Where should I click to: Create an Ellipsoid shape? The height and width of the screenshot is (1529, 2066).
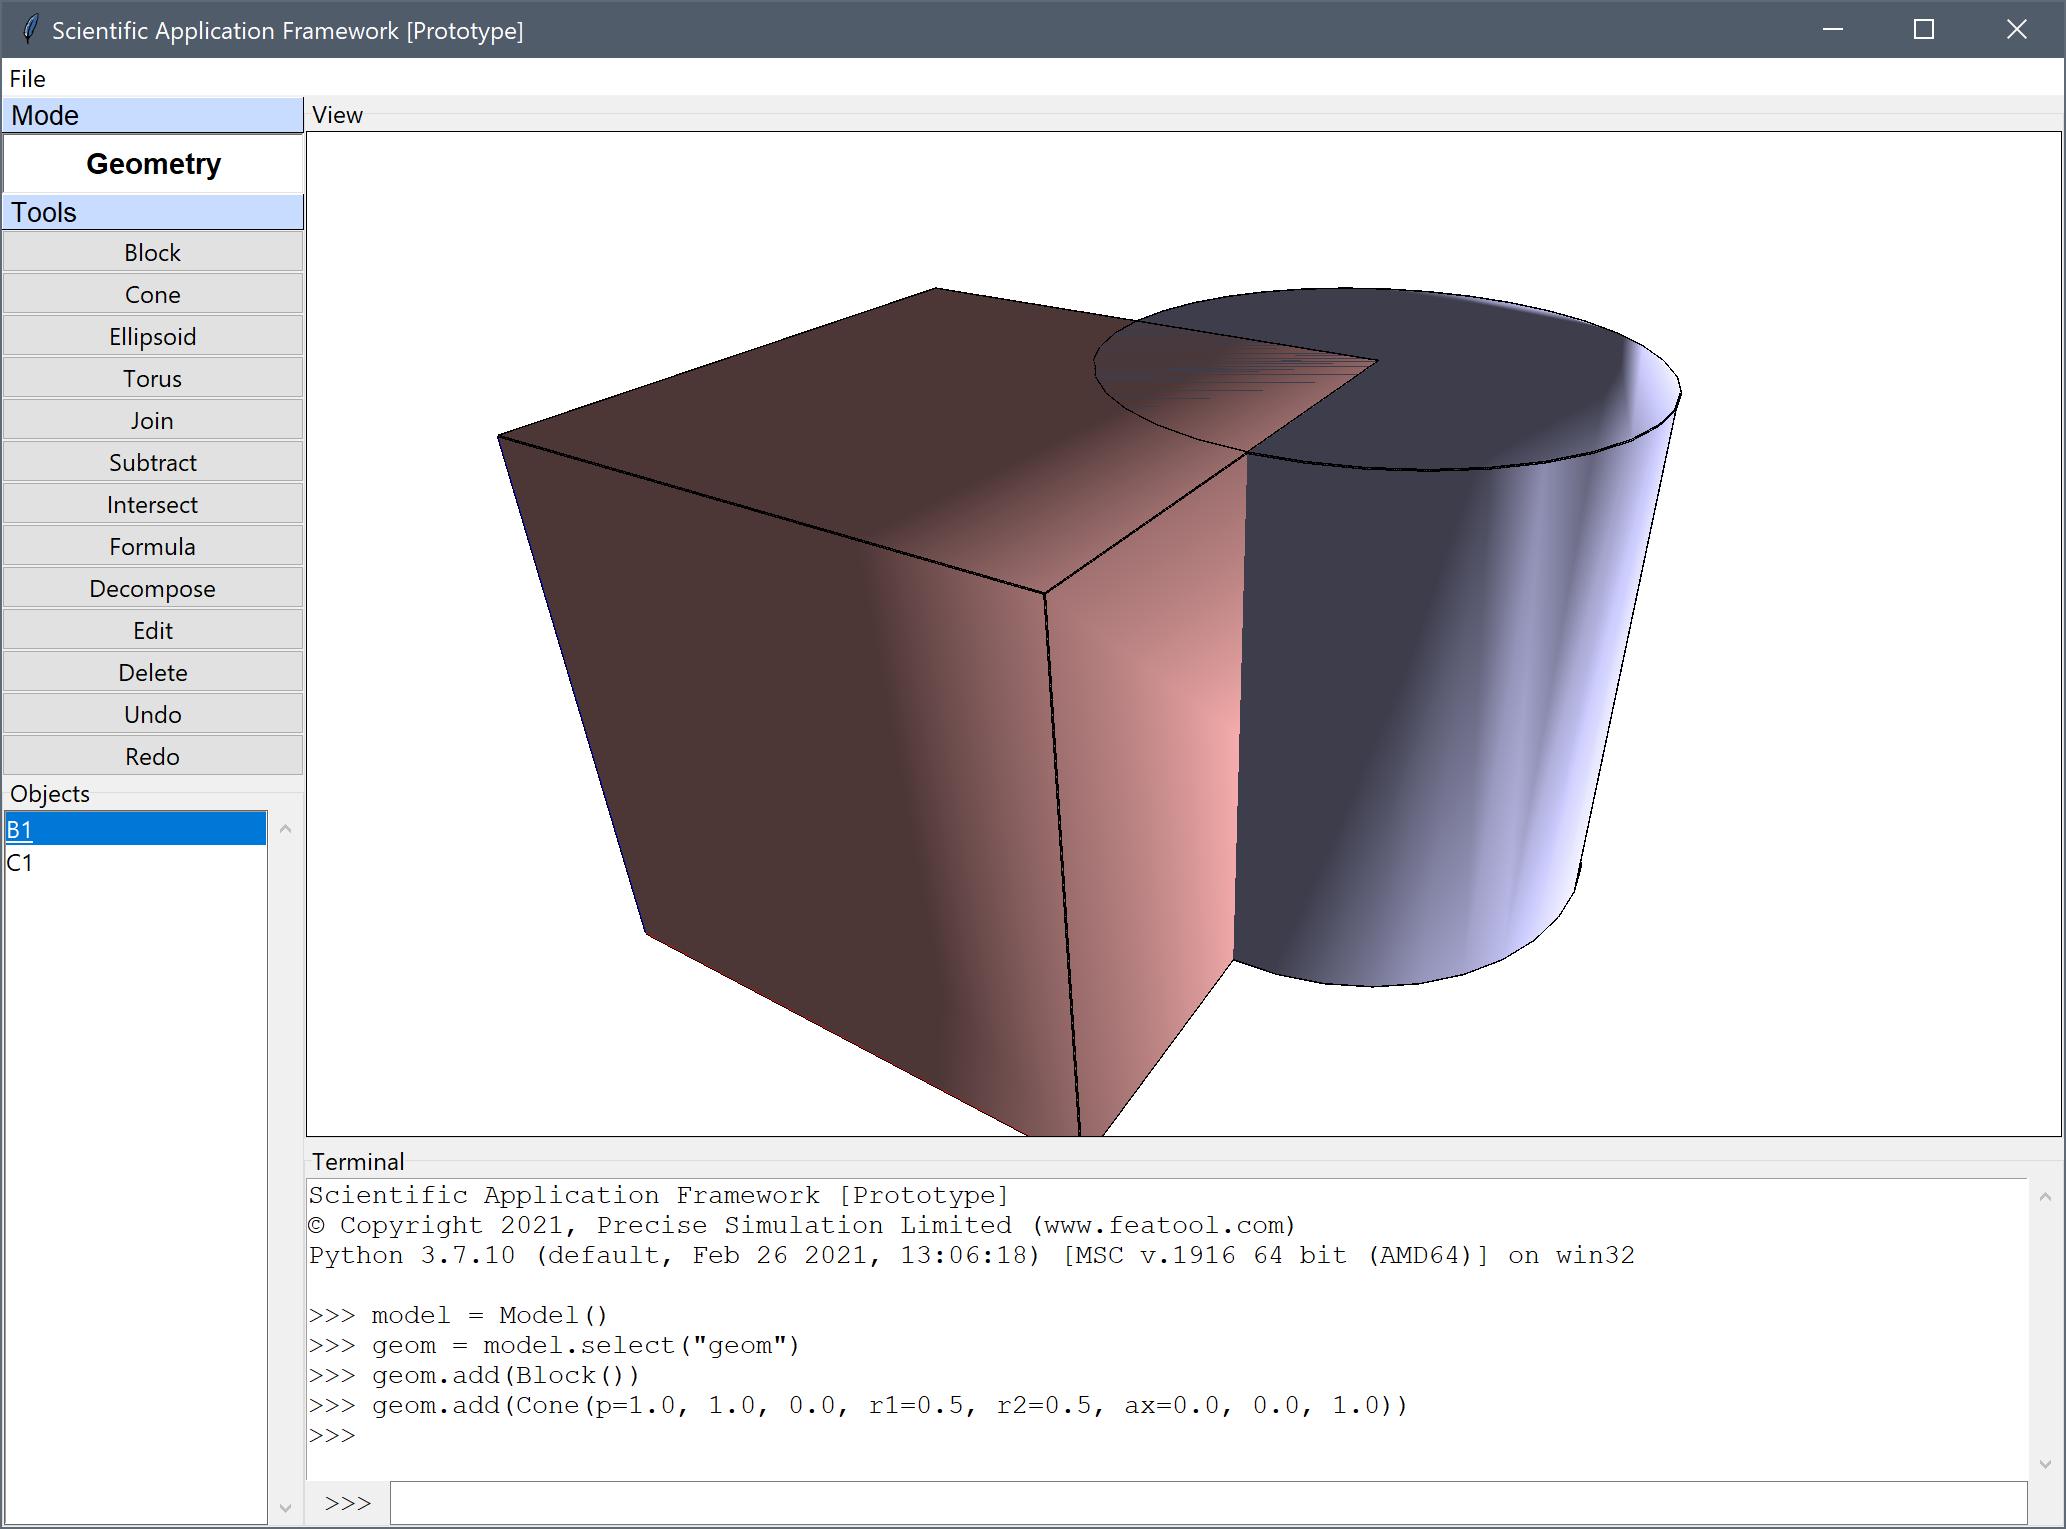click(152, 337)
